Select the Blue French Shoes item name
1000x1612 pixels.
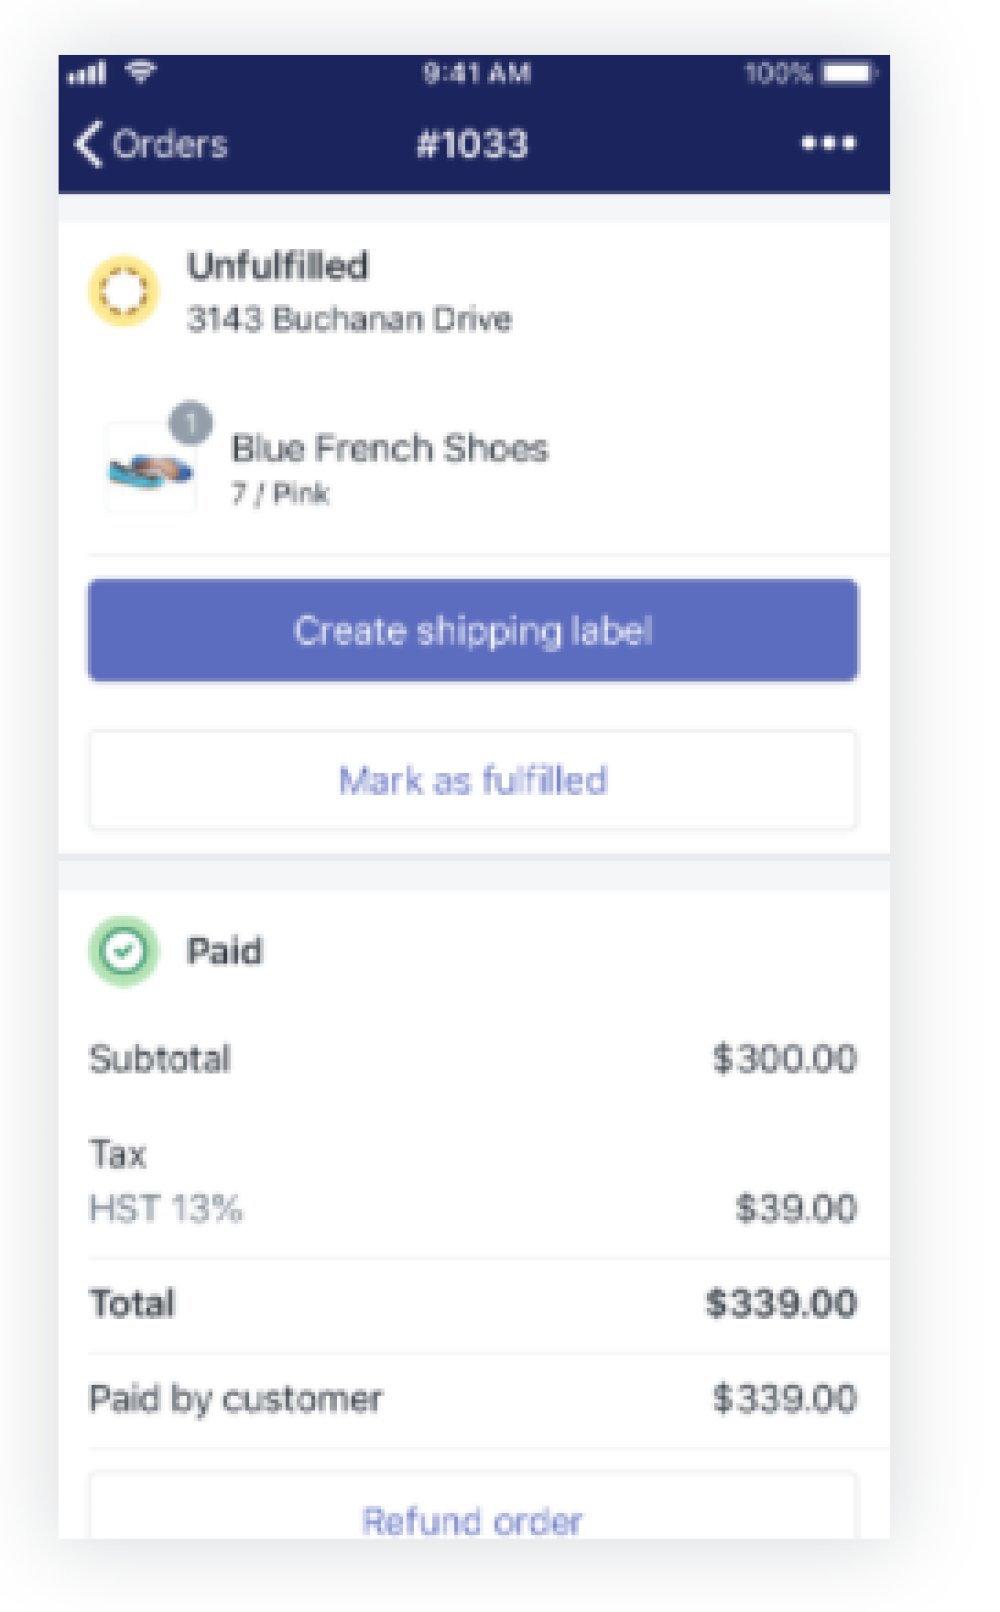pos(390,448)
